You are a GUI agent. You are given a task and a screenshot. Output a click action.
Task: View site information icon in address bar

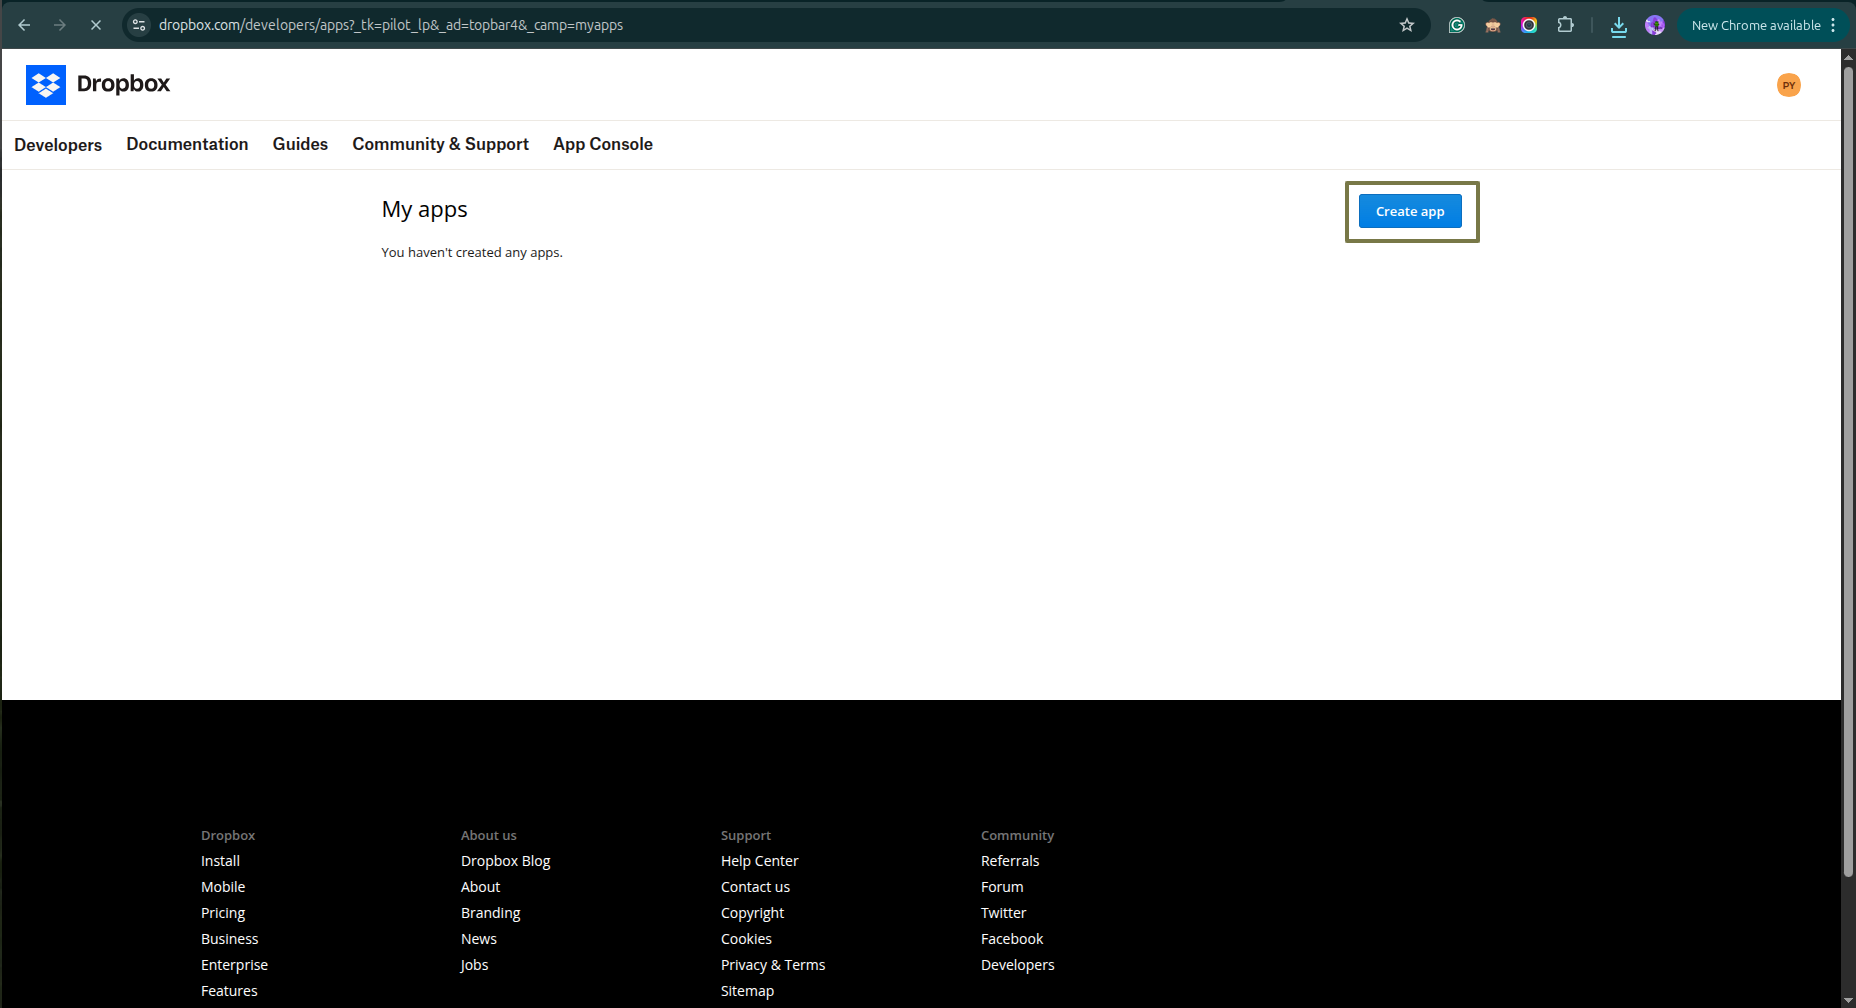139,25
